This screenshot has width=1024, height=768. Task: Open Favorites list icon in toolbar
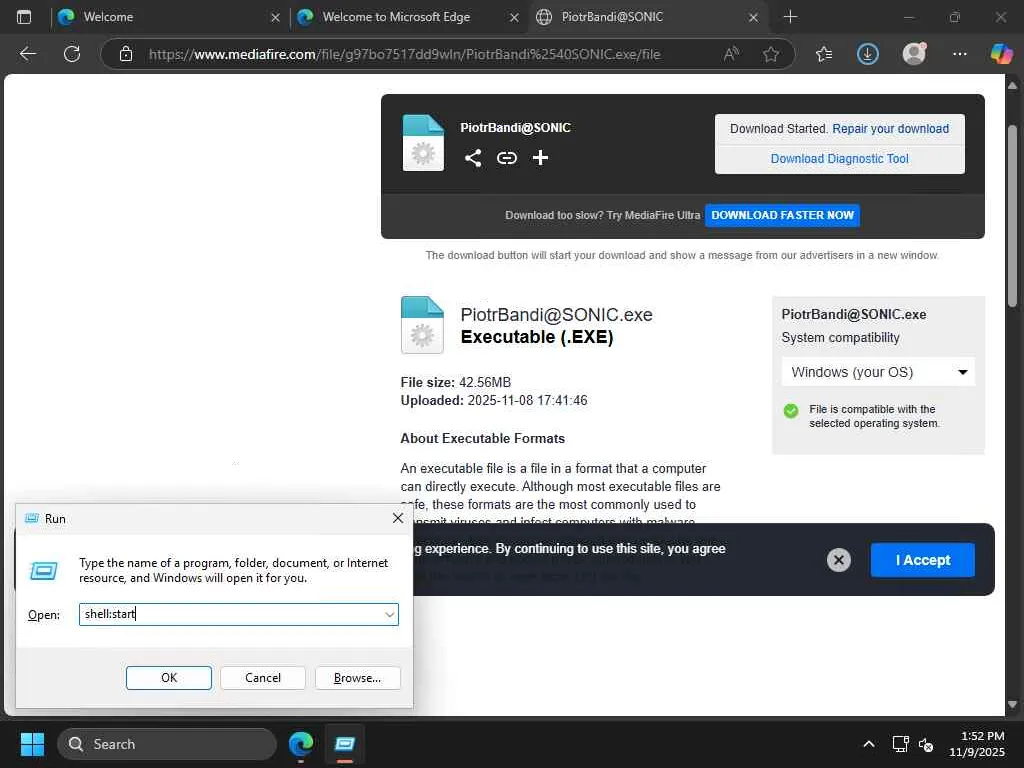point(824,54)
